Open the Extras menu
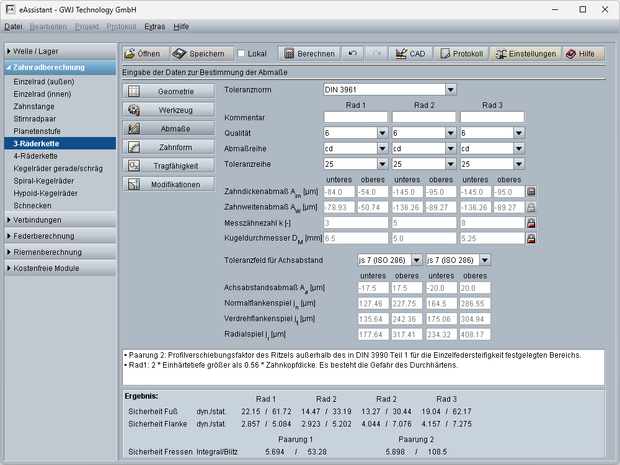Viewport: 620px width, 465px height. pos(154,26)
